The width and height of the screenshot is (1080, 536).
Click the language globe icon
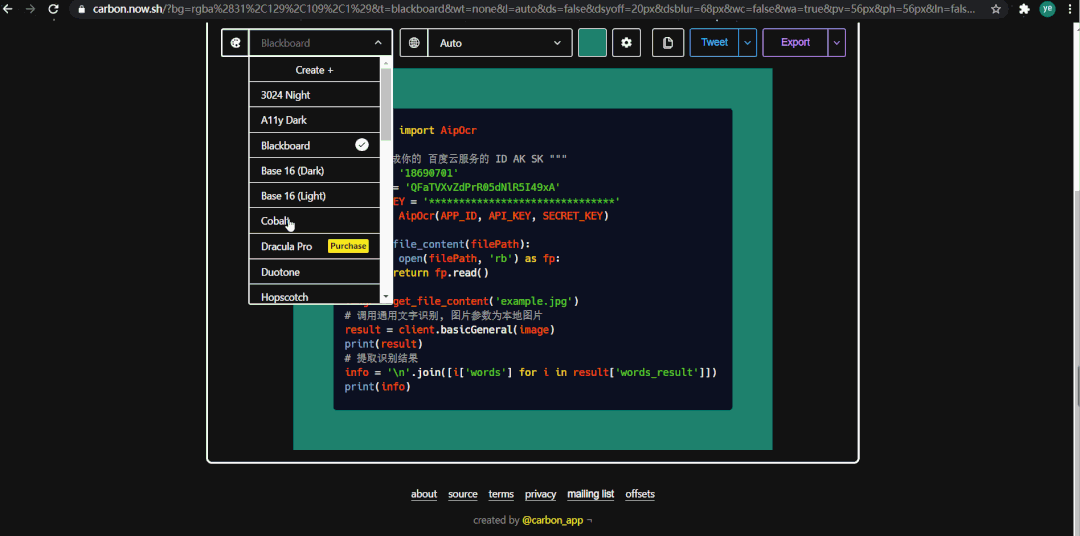coord(414,43)
